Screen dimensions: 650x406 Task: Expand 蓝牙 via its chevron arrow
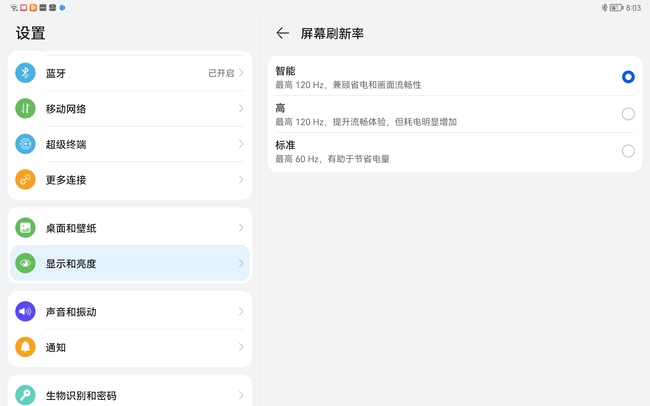click(241, 73)
